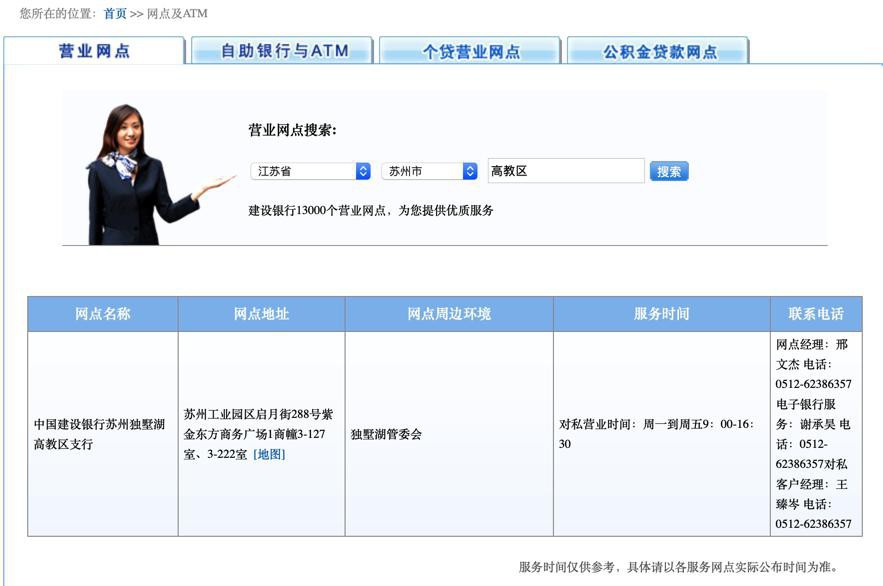Click the 网点经理 contact phone cell
This screenshot has width=883, height=586.
coord(814,434)
